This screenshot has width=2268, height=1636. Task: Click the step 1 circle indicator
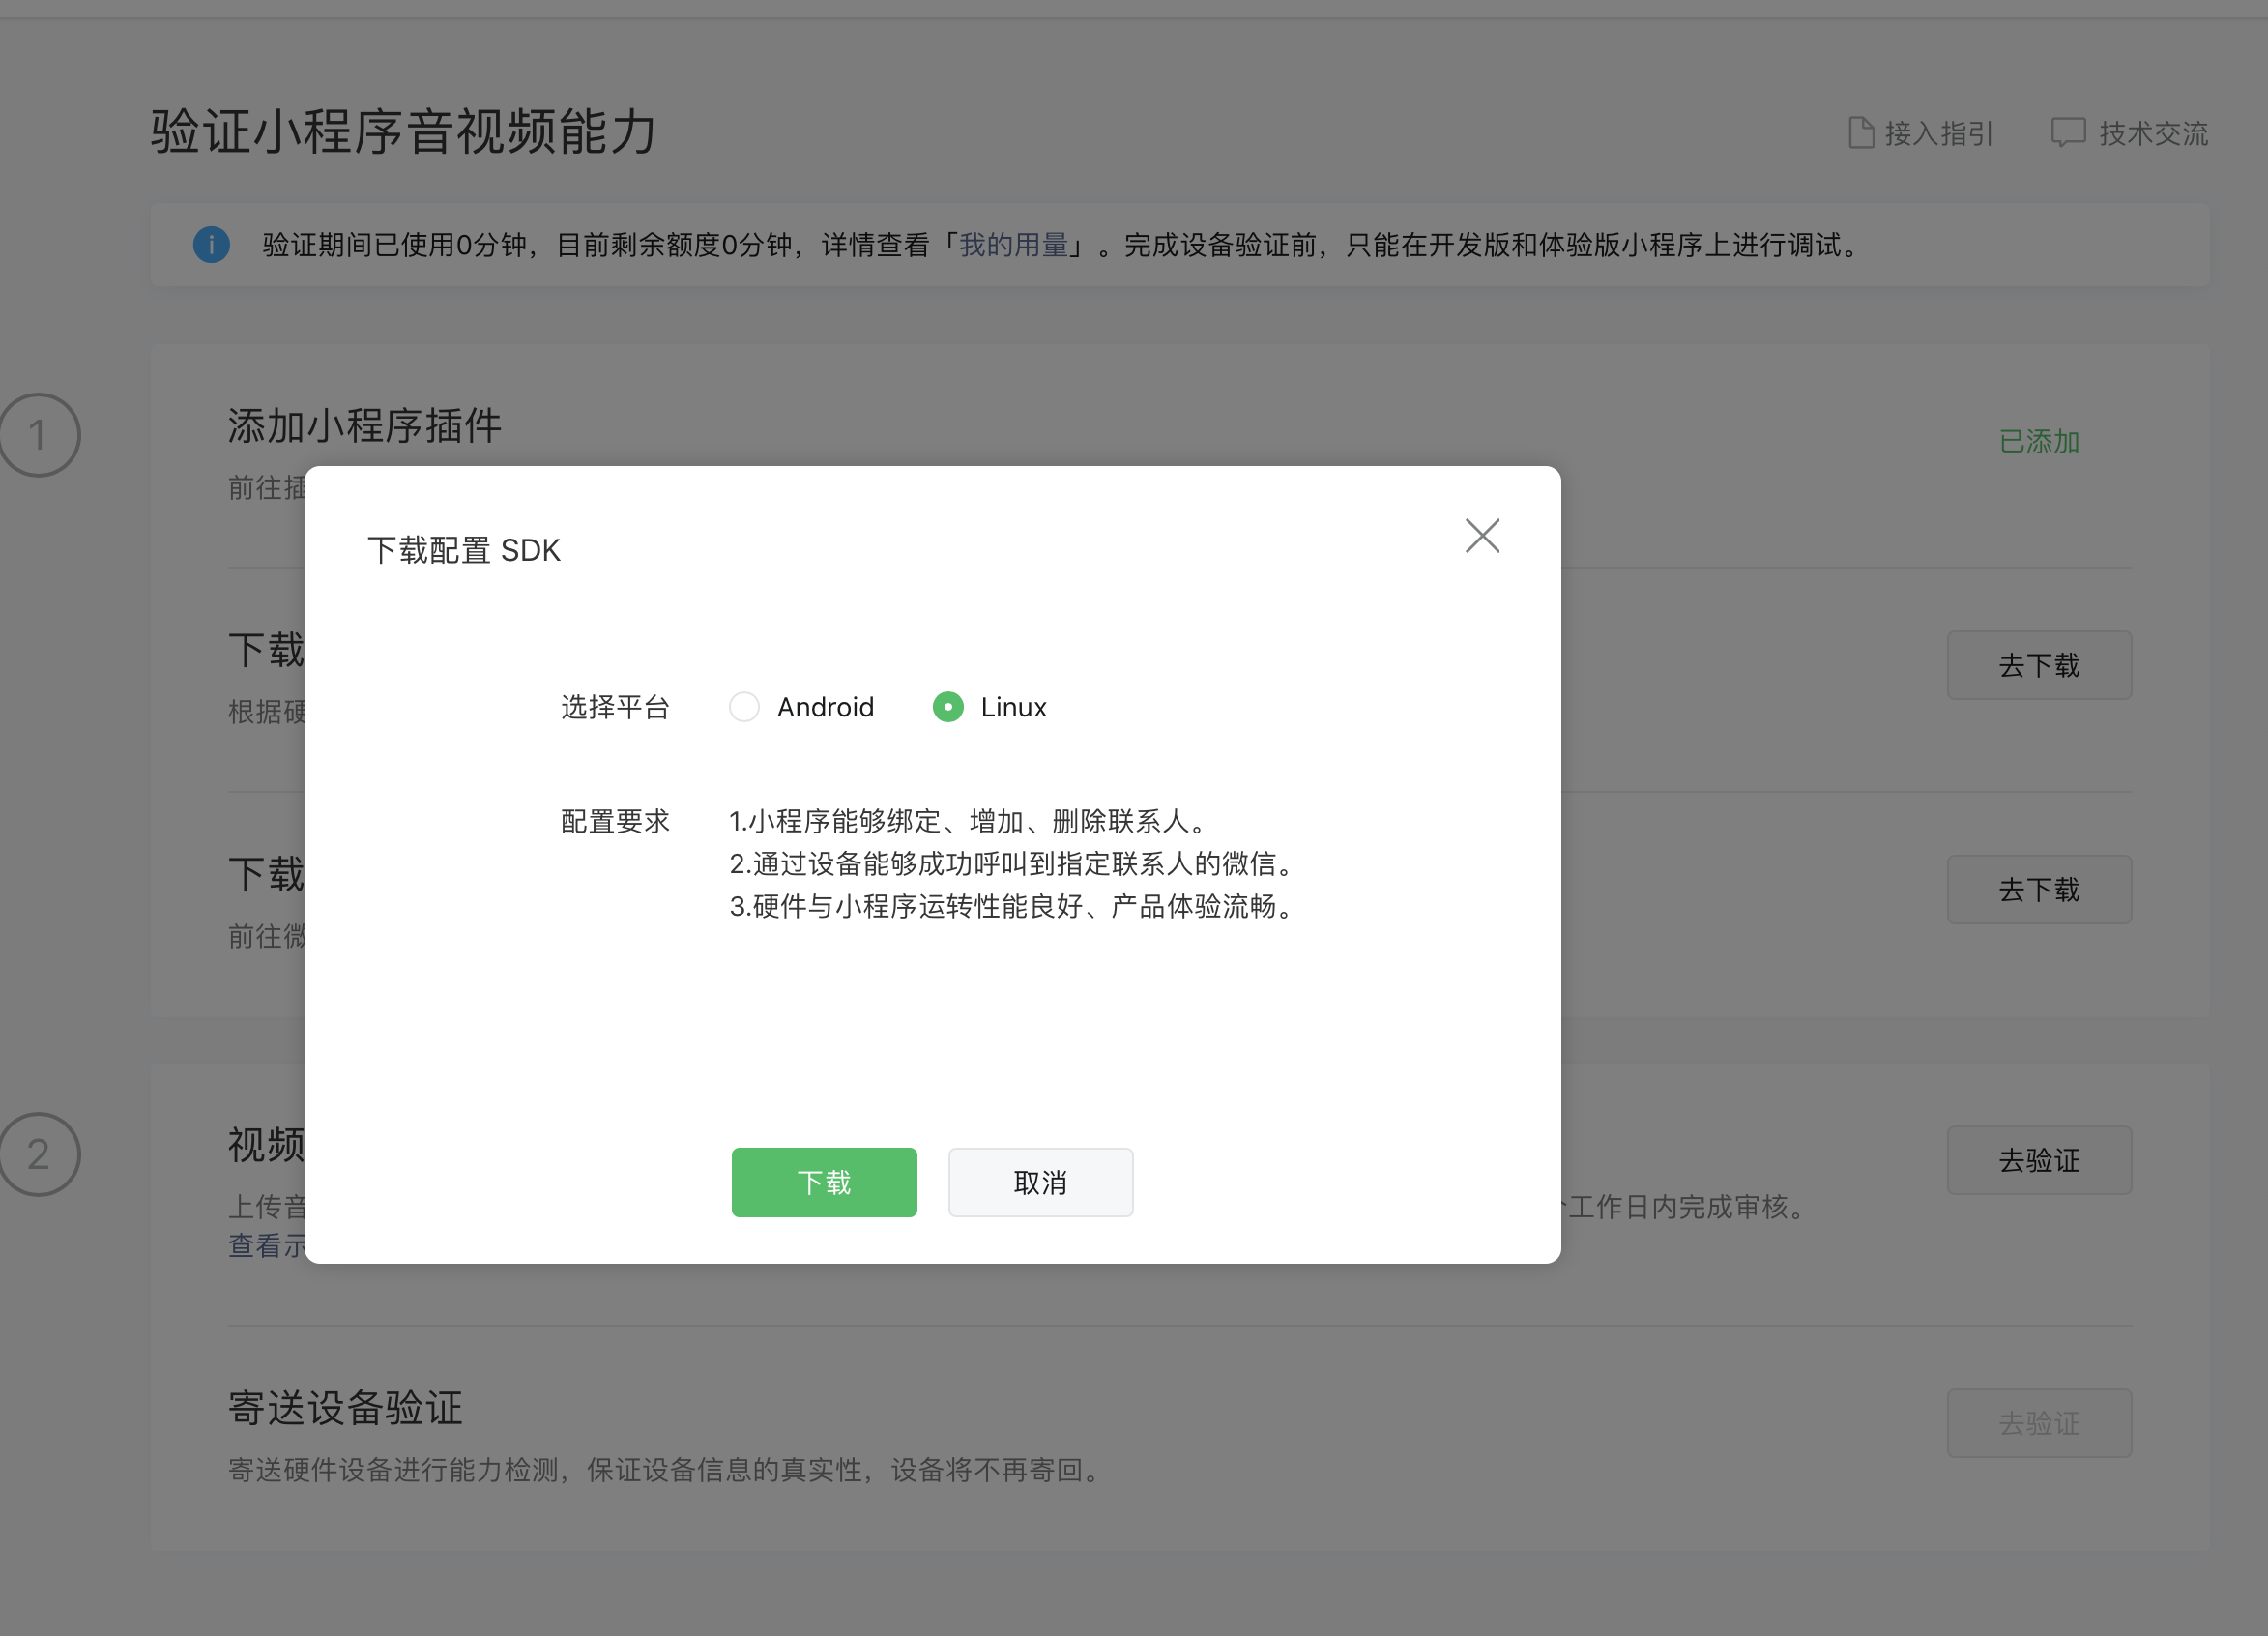click(x=38, y=435)
